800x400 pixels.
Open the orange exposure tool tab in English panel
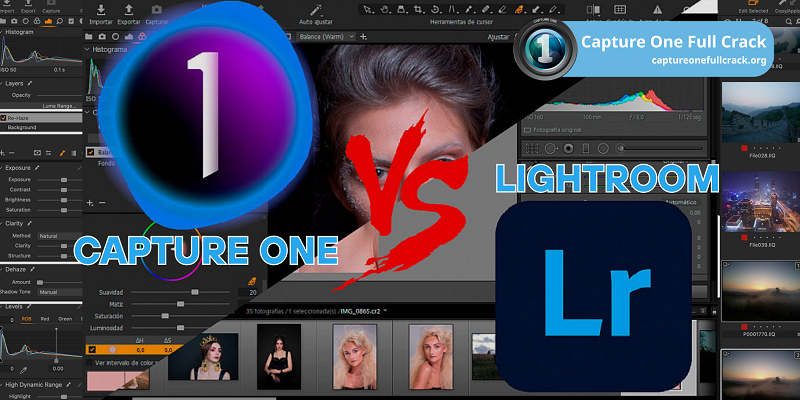(x=48, y=21)
